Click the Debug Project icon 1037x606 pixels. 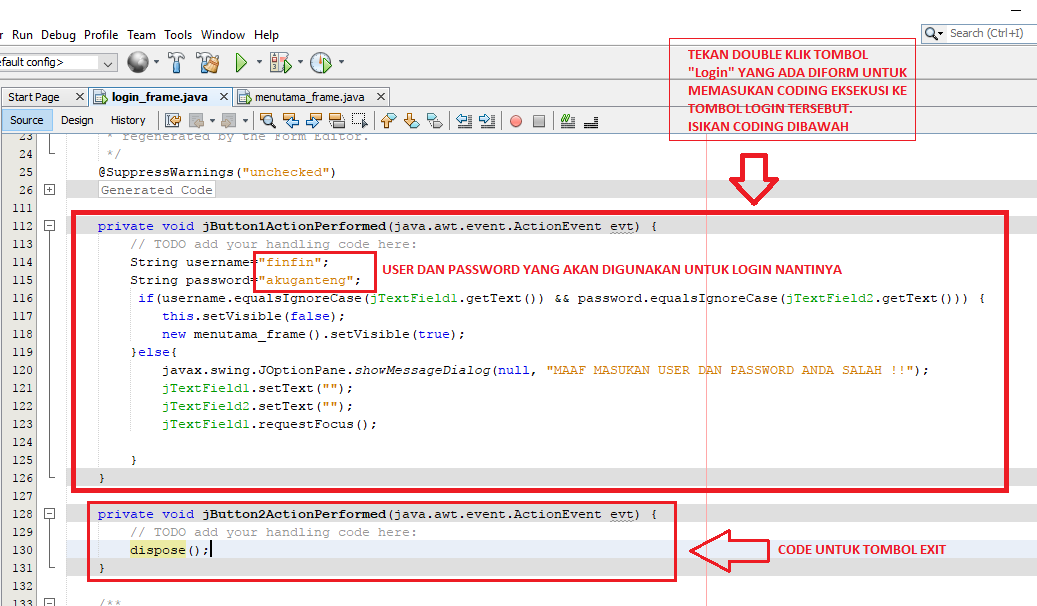[280, 62]
